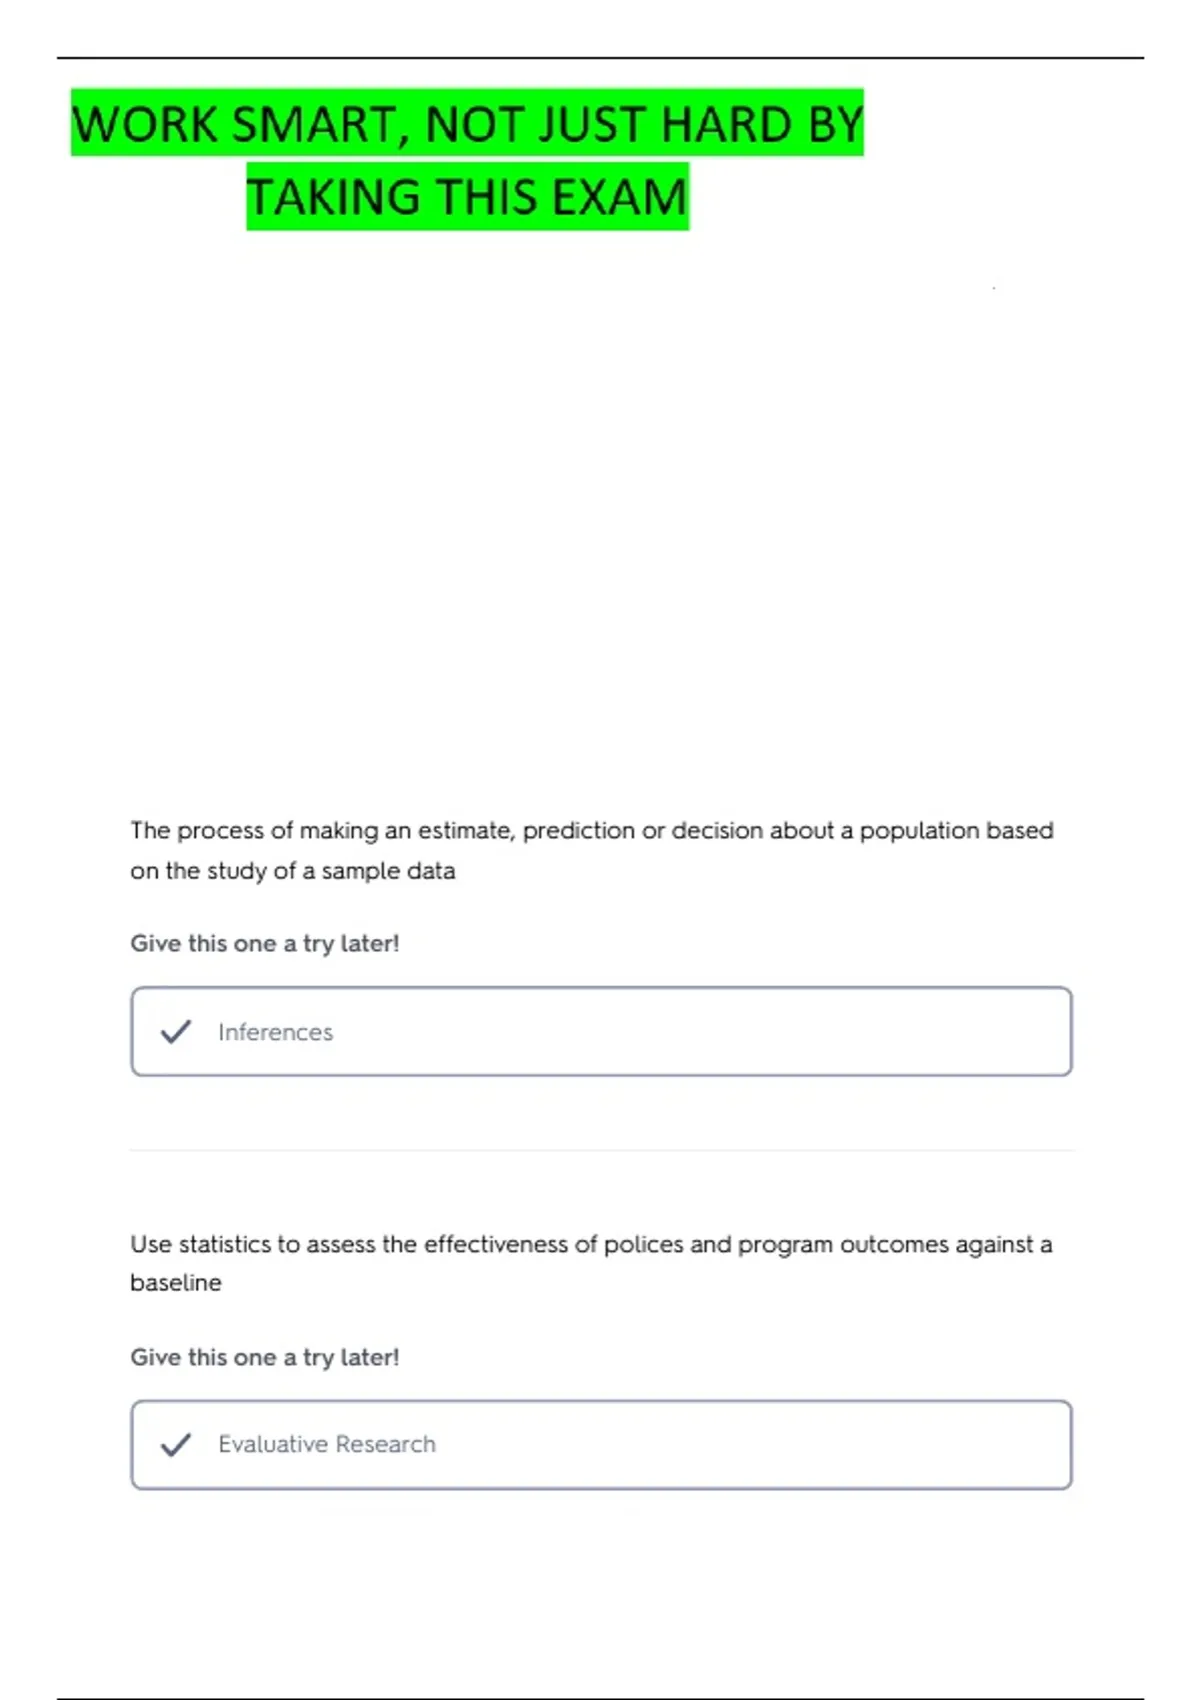The image size is (1200, 1700).
Task: Click "Give this one a try later!" above Inferences
Action: point(265,944)
